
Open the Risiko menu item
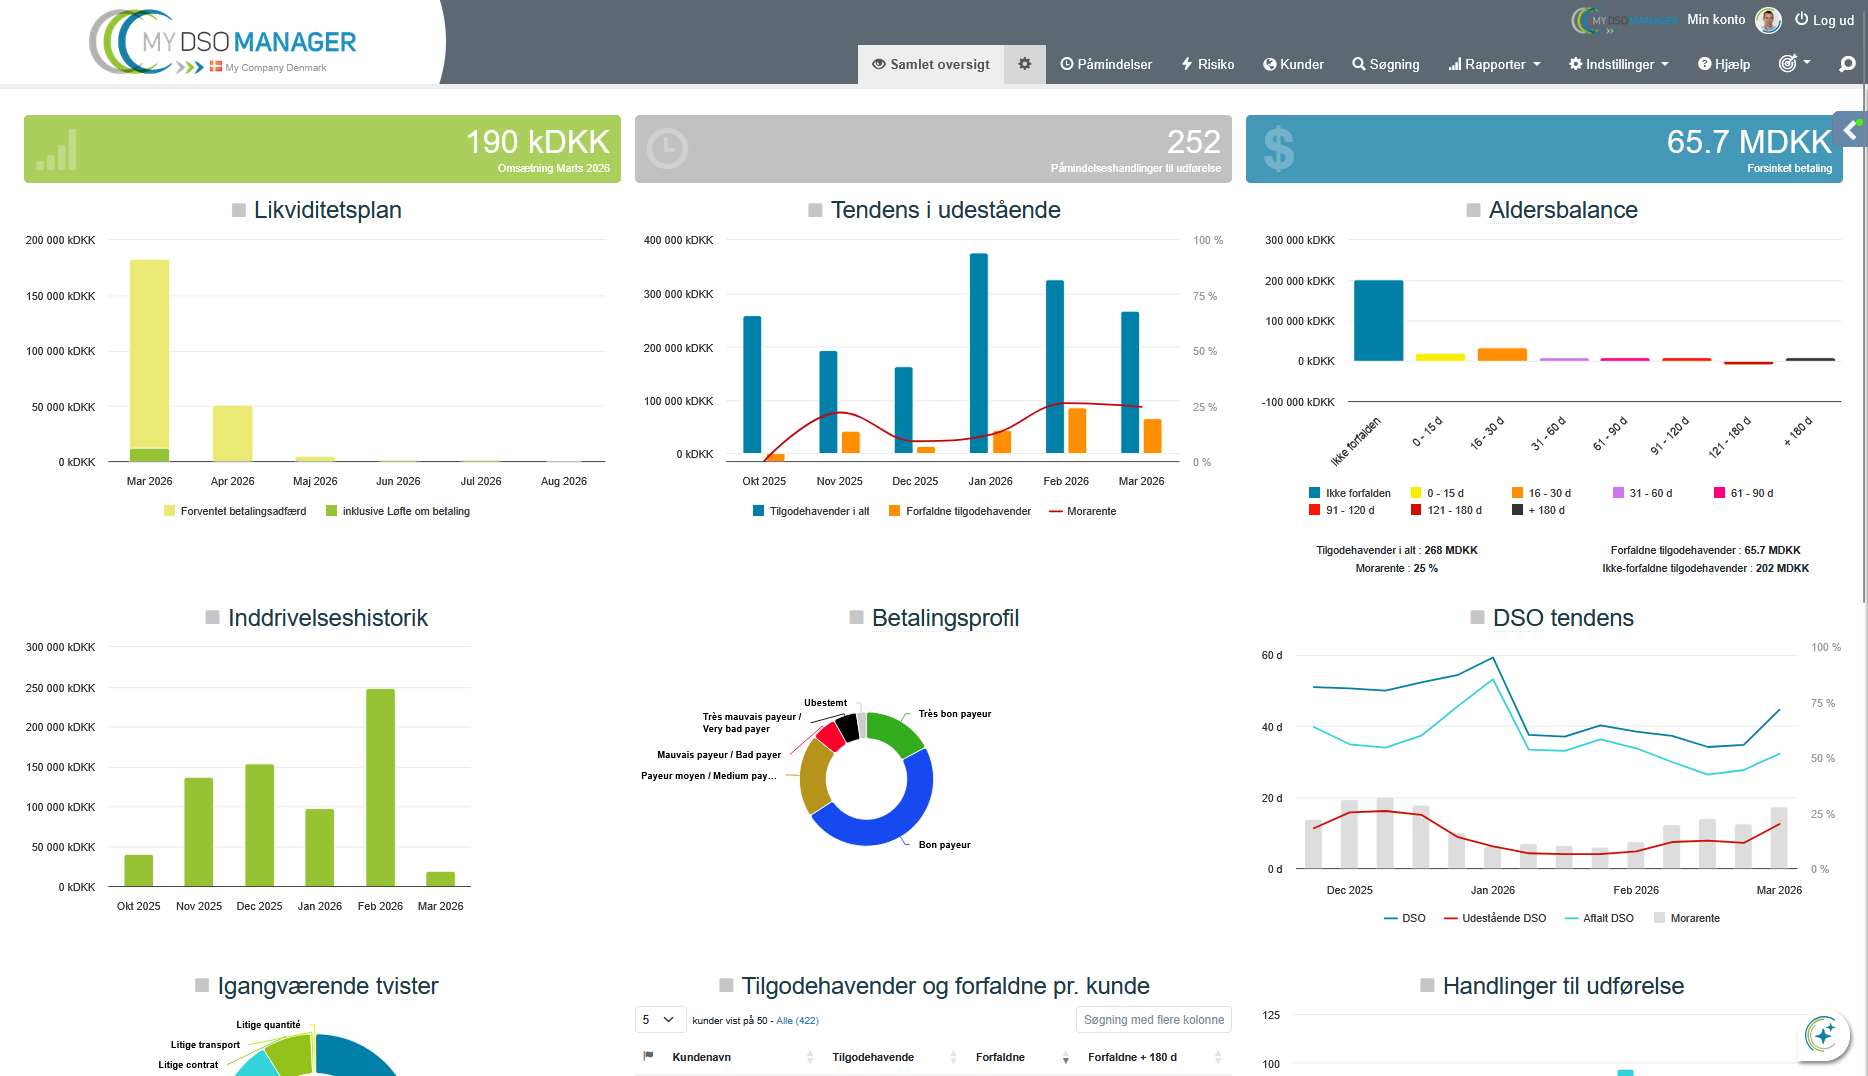coord(1207,64)
